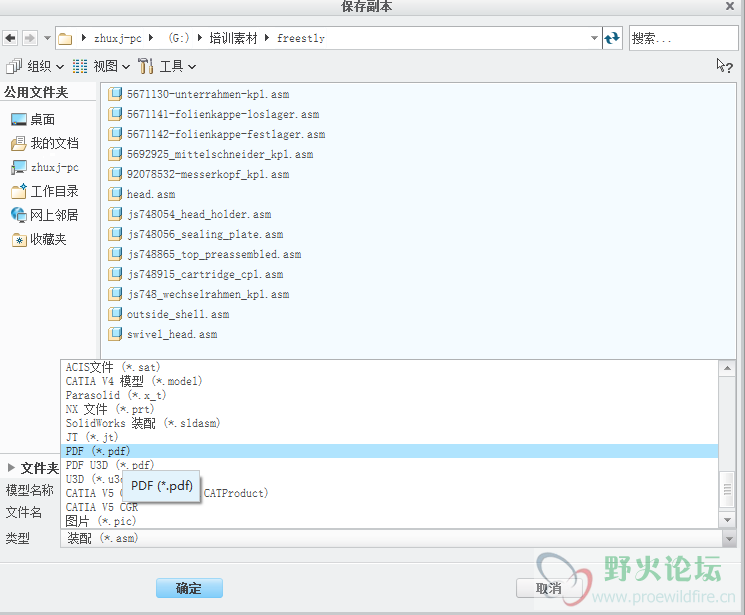Viewport: 745px width, 615px height.
Task: Choose Parasolid (*.x_t) file type
Action: coord(389,395)
